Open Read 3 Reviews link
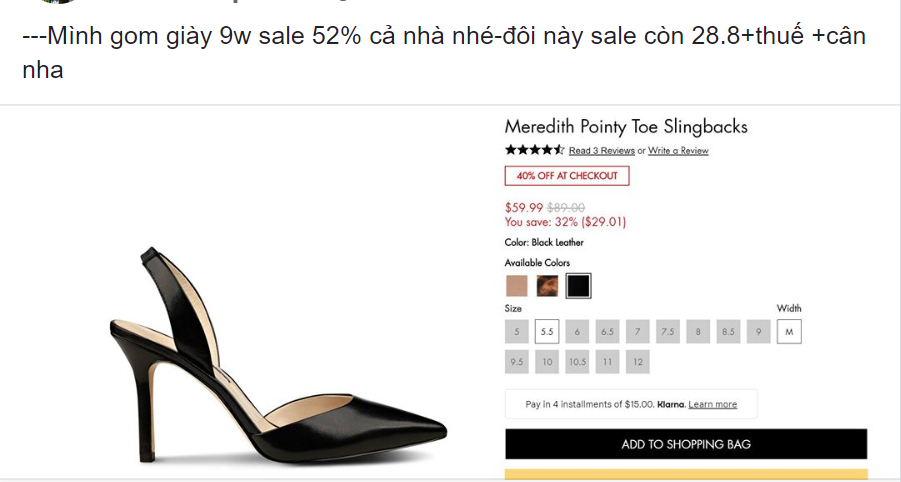The height and width of the screenshot is (482, 901). click(x=601, y=151)
